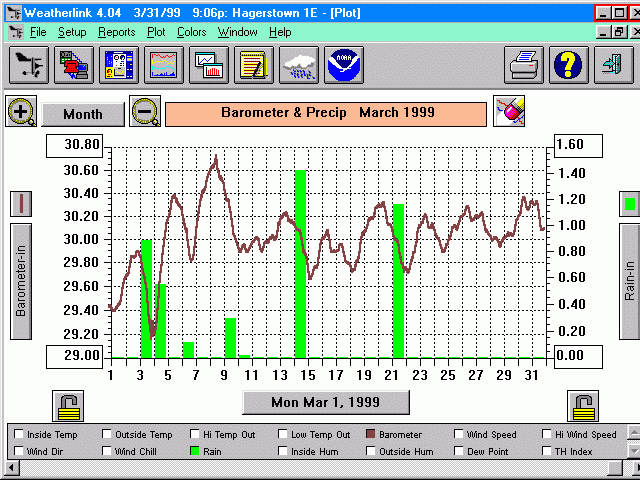Click the eraser clear-plot icon
Viewport: 640px width, 480px height.
[x=509, y=111]
